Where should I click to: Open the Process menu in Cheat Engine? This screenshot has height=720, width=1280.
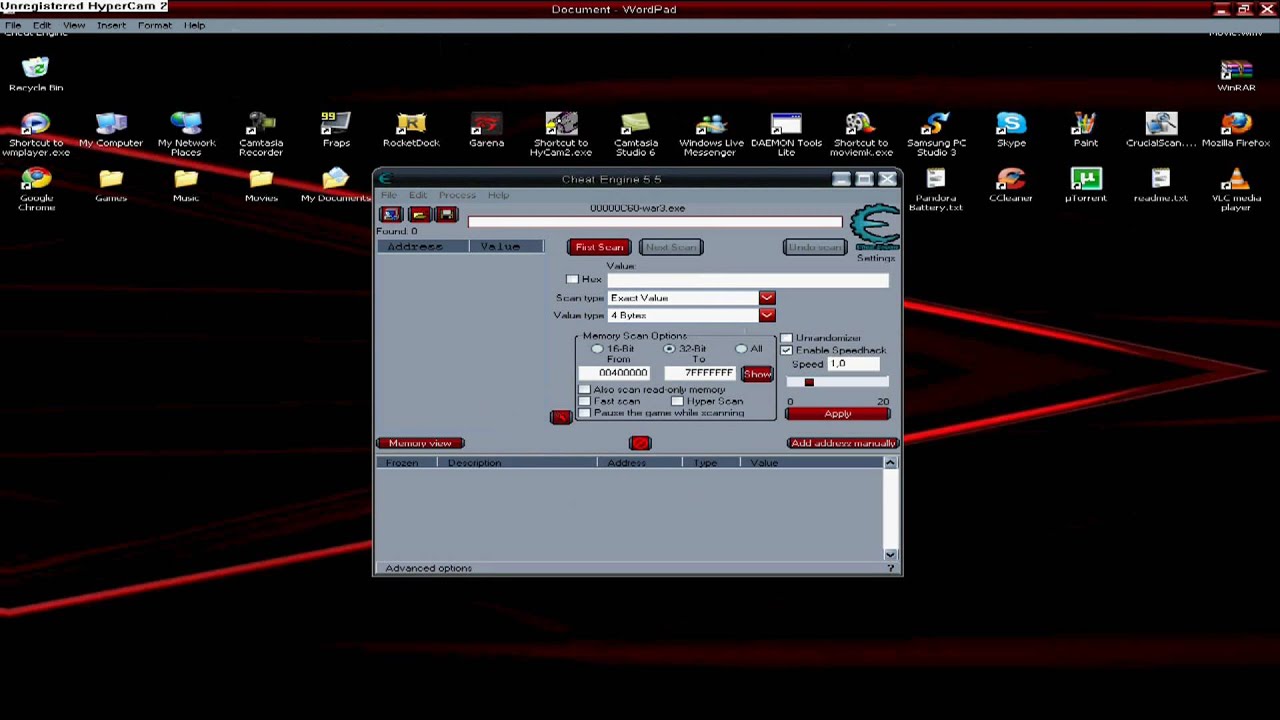(457, 195)
